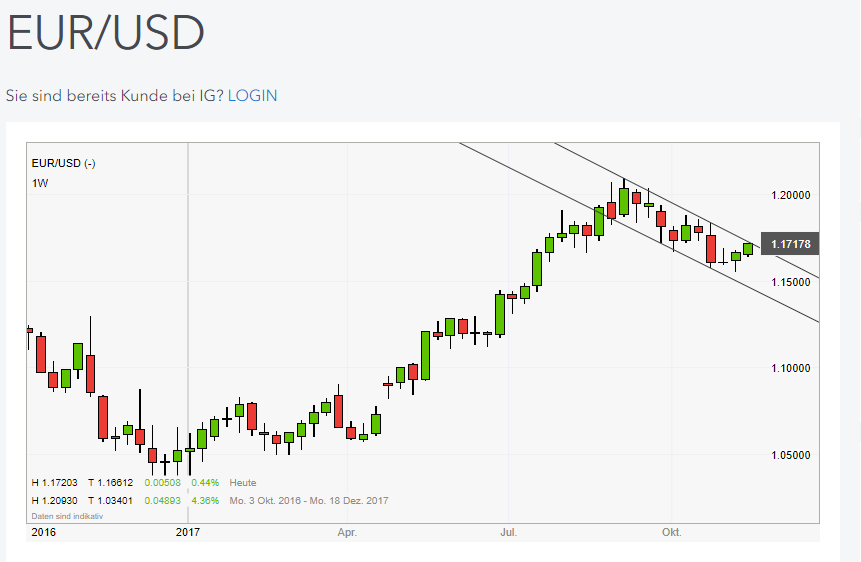This screenshot has height=562, width=861.
Task: Click the Jul. time axis label
Action: coord(508,532)
